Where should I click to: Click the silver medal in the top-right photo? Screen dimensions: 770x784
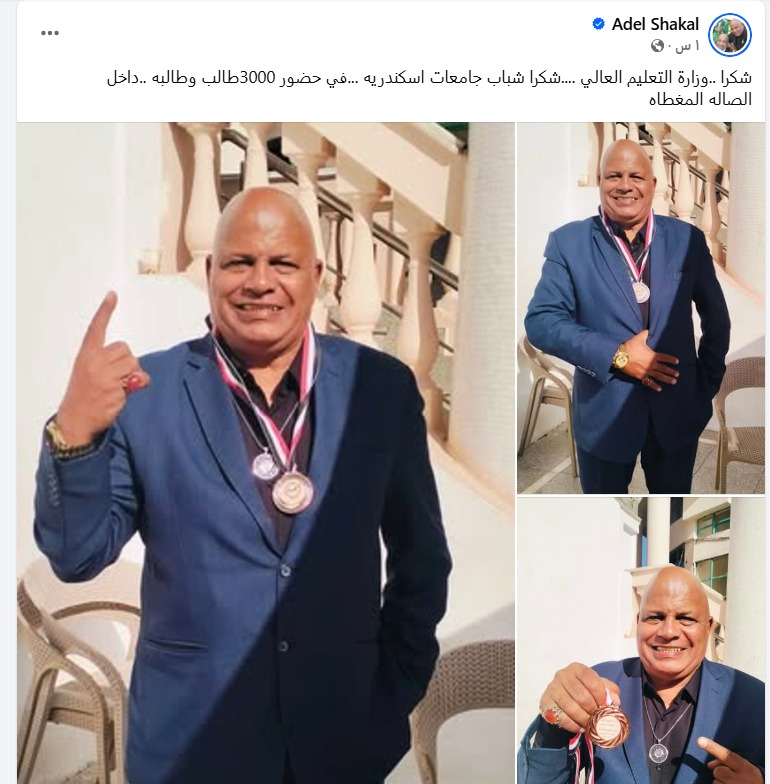641,292
